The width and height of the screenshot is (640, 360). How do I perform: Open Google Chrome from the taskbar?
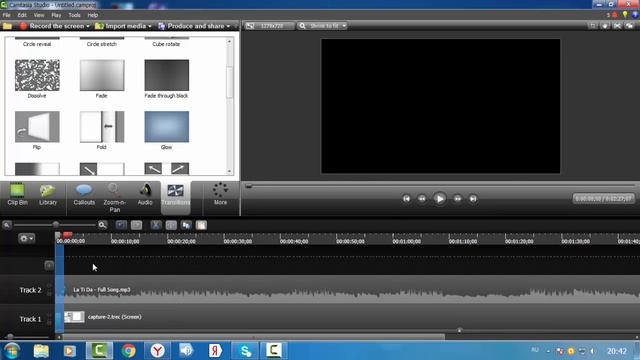[129, 351]
